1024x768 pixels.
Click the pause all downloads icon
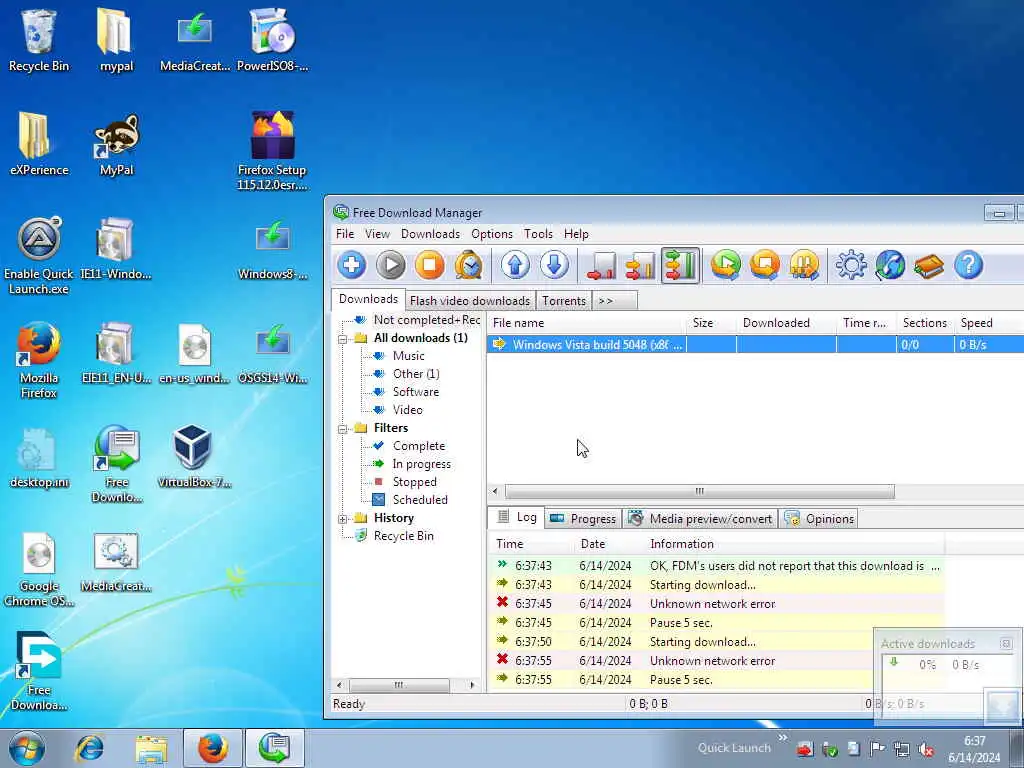(x=804, y=265)
